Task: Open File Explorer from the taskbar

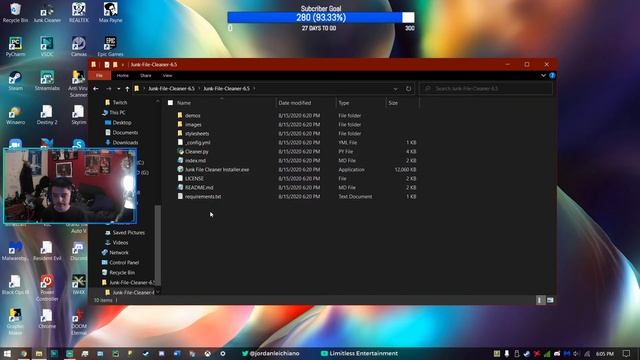Action: (39, 353)
